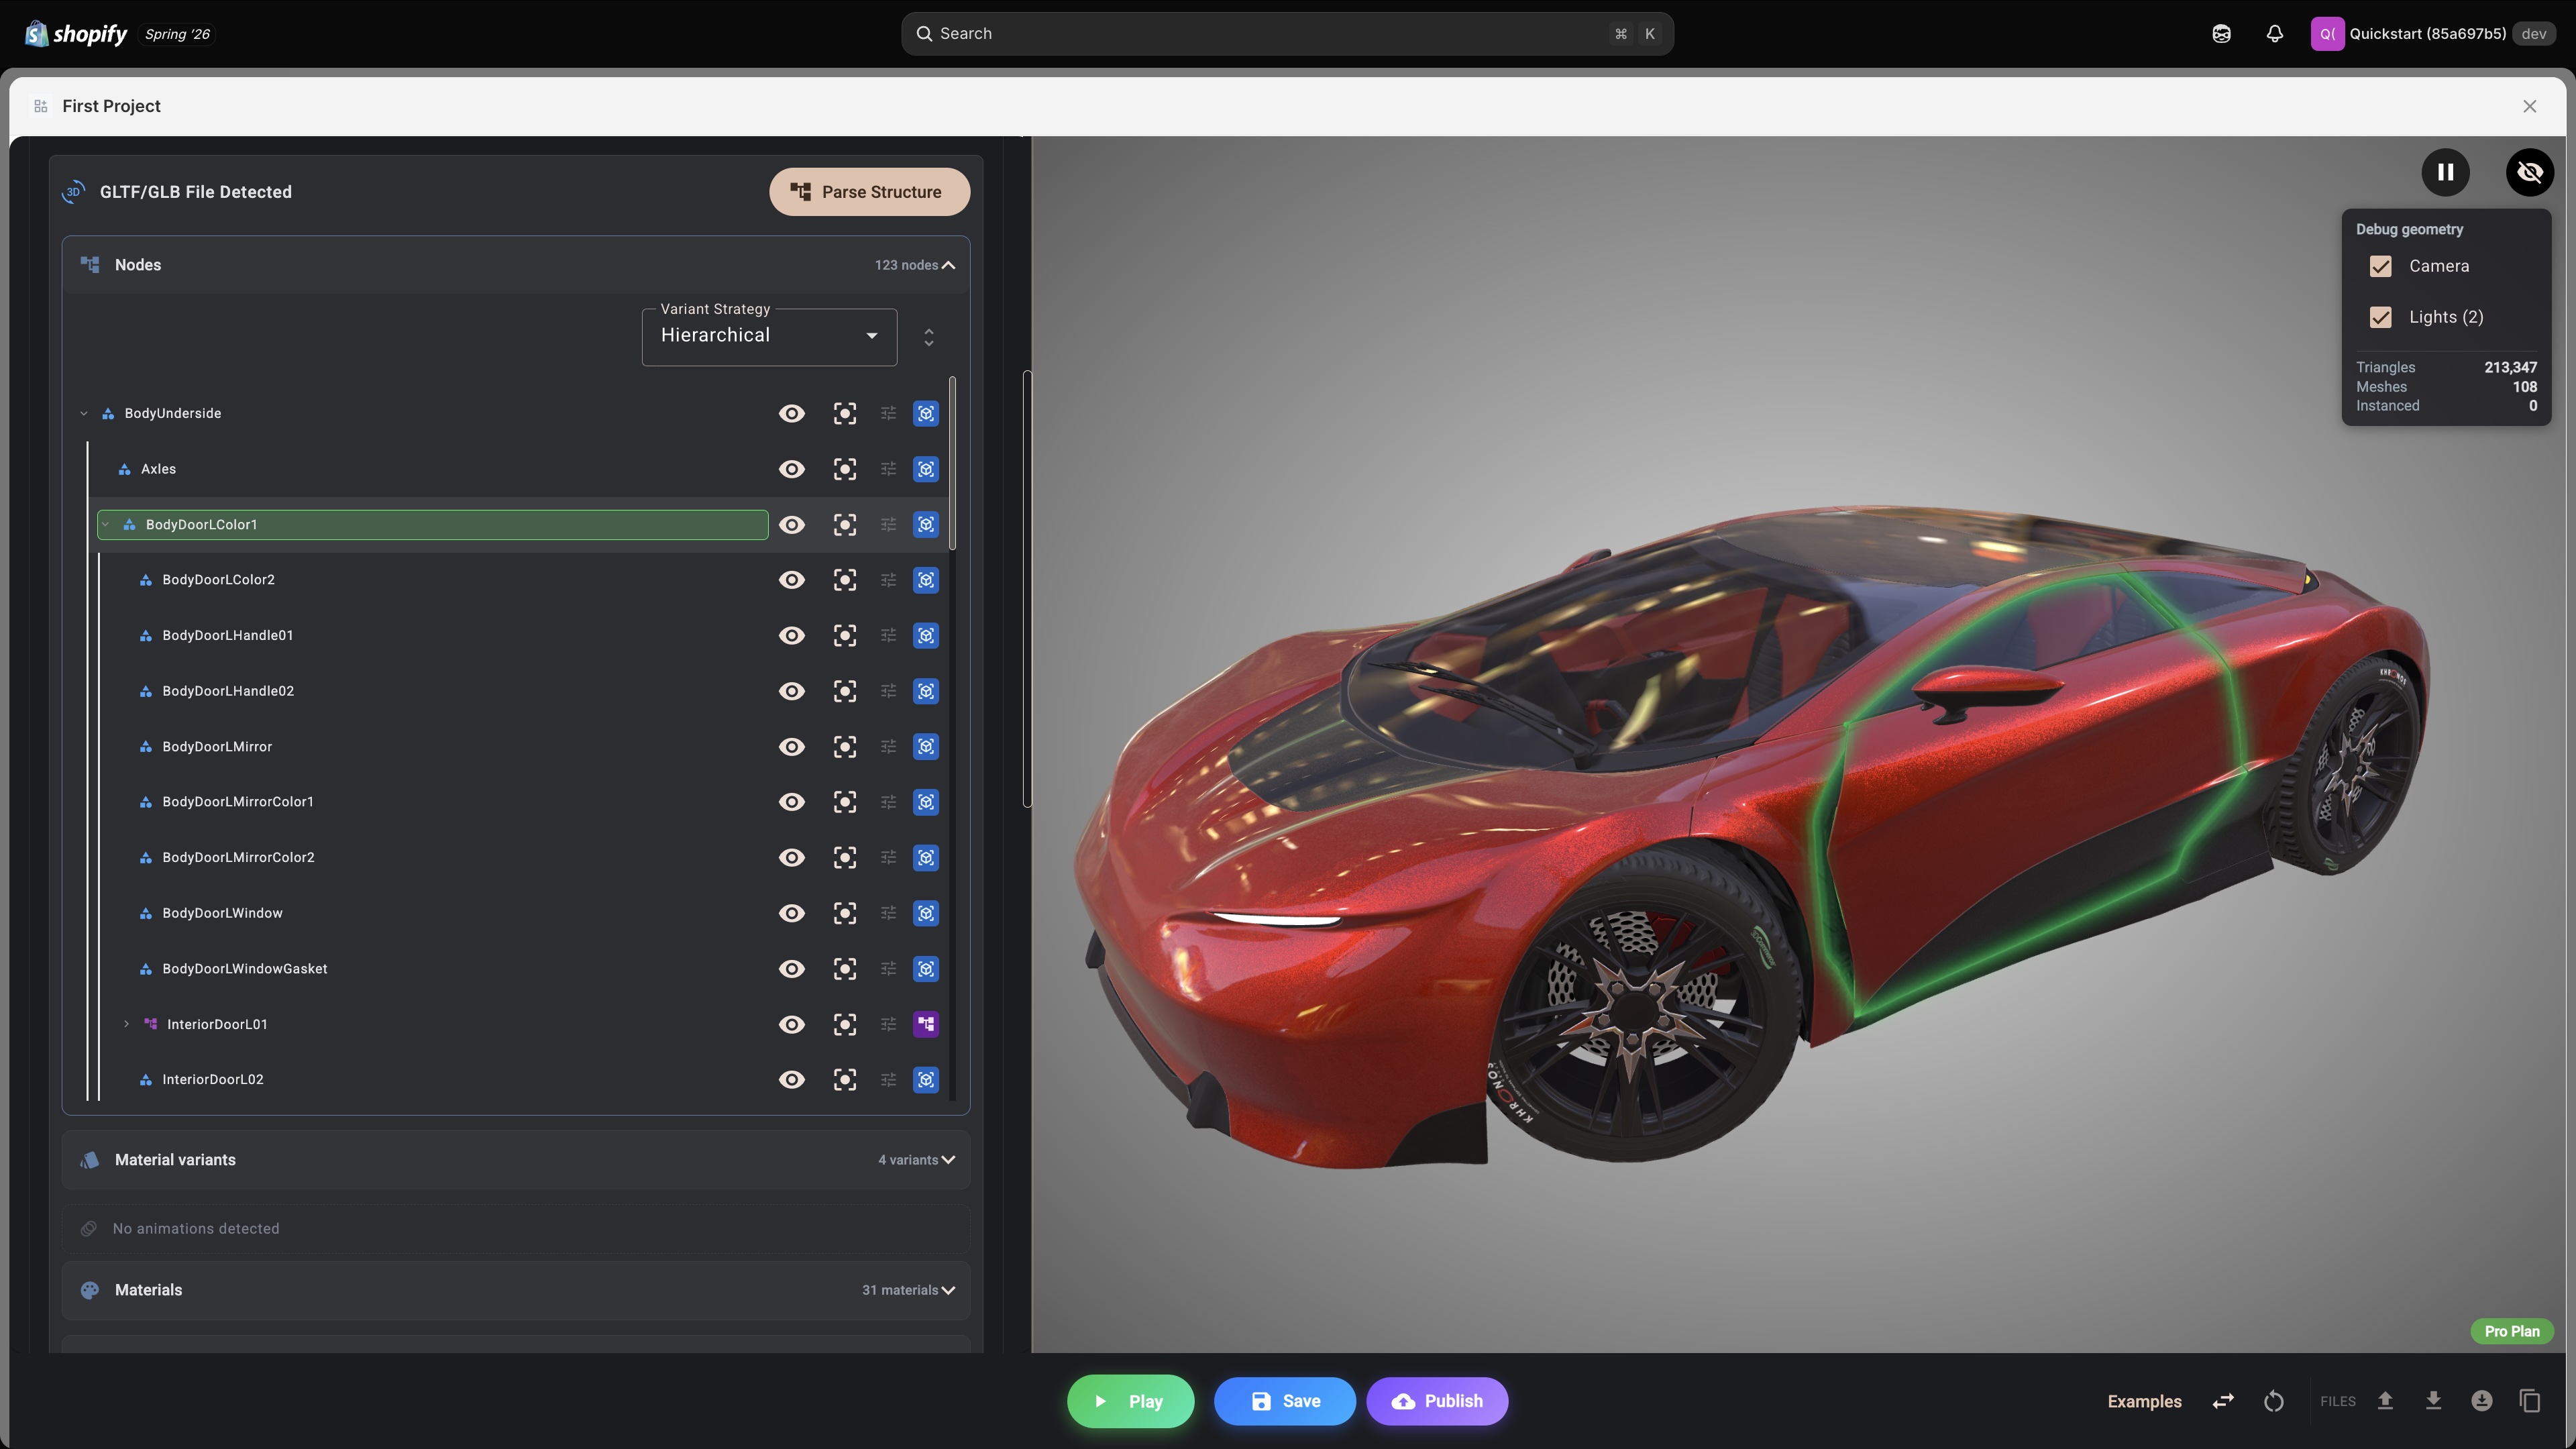This screenshot has height=1449, width=2576.
Task: Upload a file from the FILES toolbar
Action: pos(2385,1401)
